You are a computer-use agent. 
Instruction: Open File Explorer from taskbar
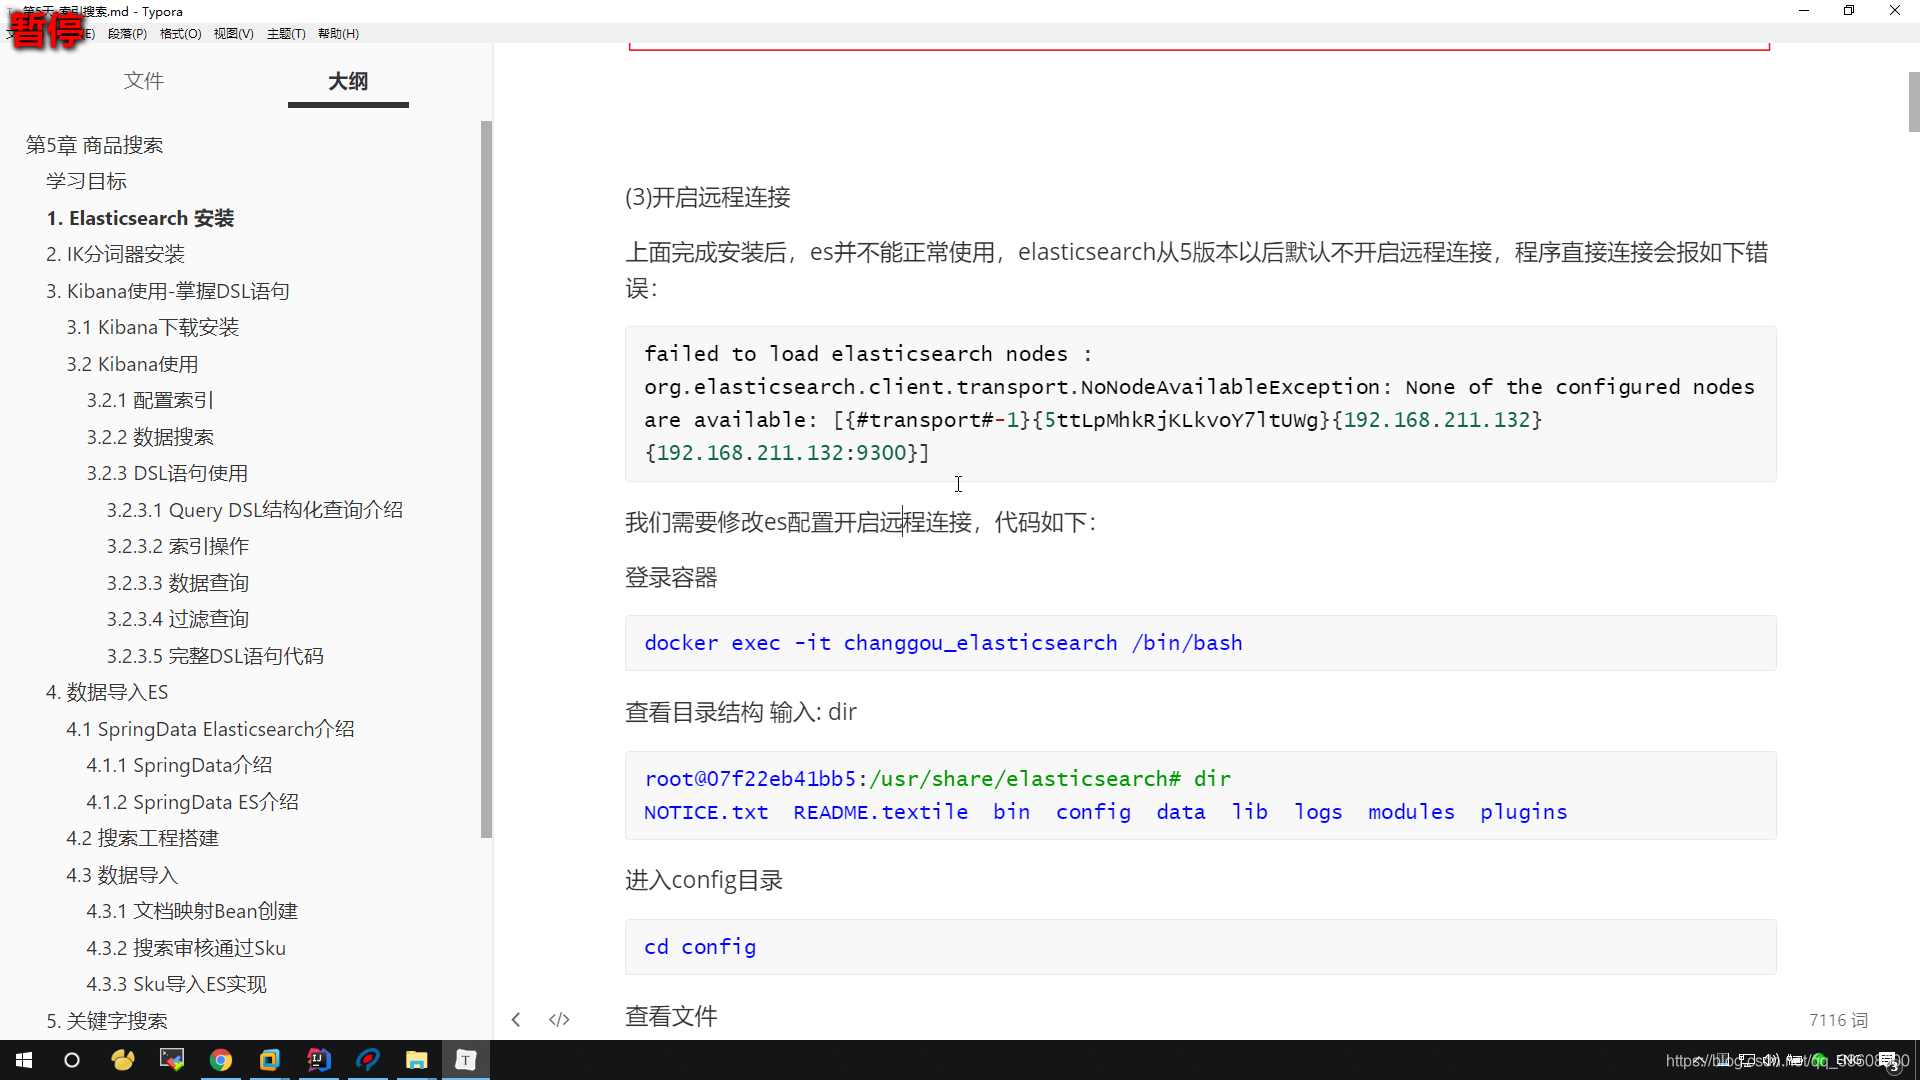tap(417, 1060)
